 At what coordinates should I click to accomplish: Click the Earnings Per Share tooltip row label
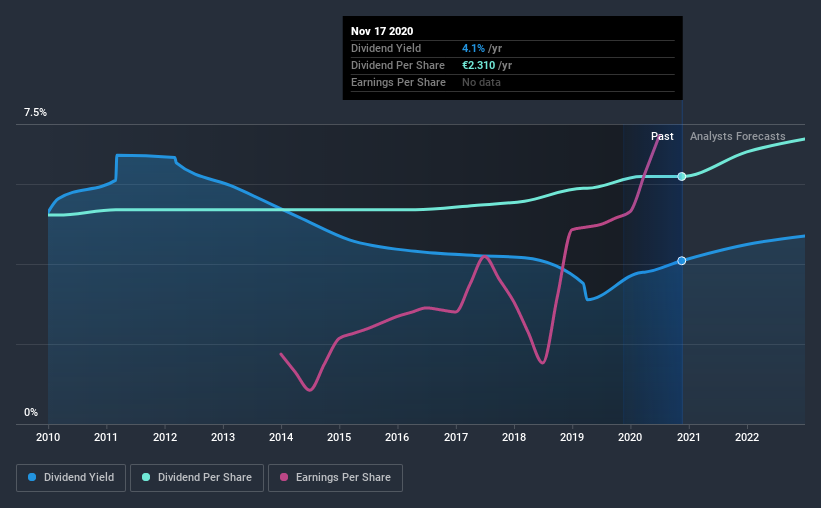click(398, 82)
